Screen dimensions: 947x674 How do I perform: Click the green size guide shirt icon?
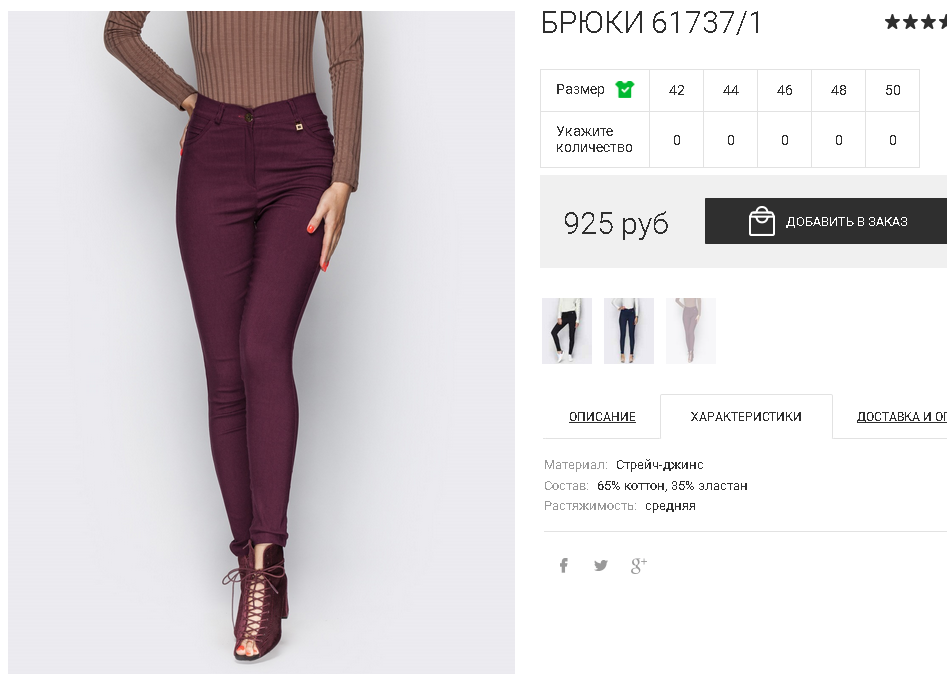624,89
